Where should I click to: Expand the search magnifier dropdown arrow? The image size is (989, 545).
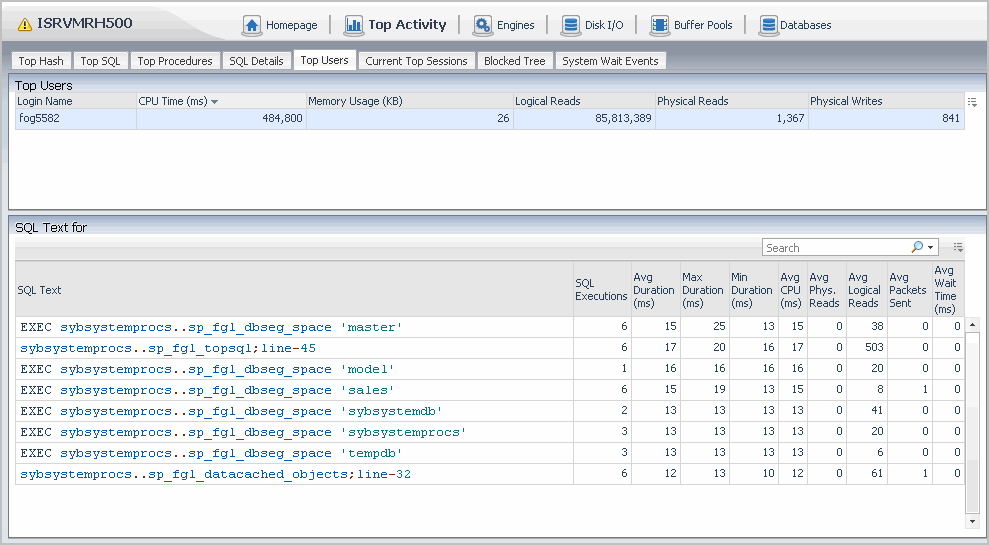[x=931, y=248]
